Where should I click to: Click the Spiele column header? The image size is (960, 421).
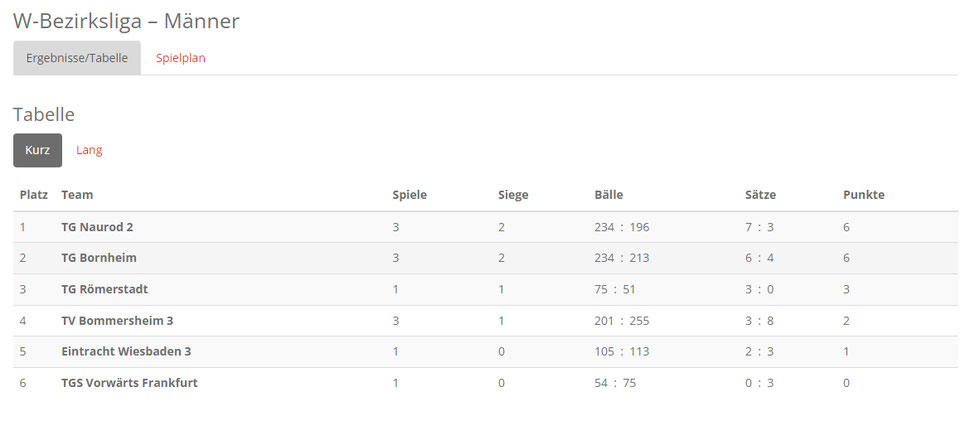[x=410, y=195]
